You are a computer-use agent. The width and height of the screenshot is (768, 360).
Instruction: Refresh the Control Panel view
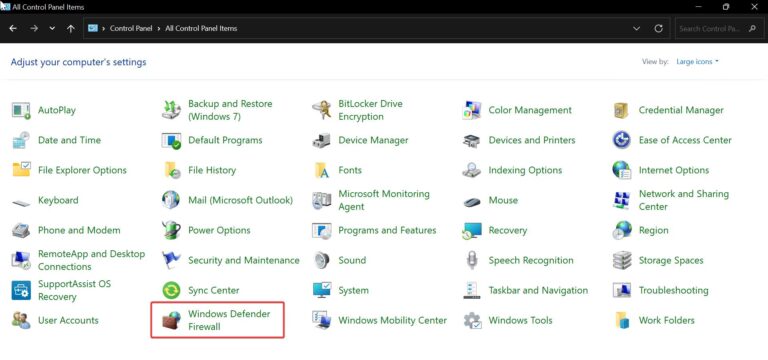click(x=659, y=28)
